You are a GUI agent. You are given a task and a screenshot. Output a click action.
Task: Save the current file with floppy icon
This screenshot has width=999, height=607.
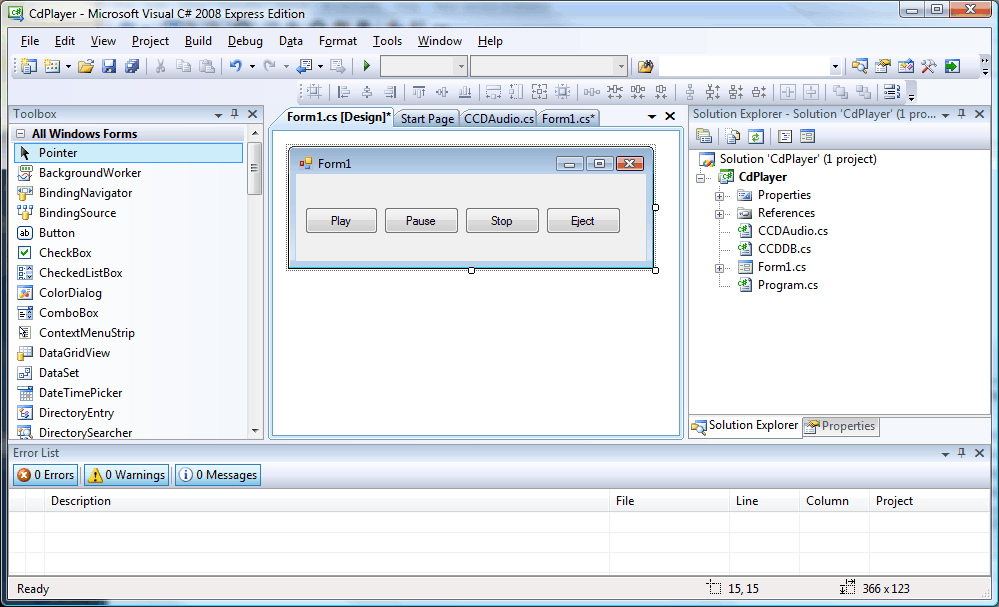(109, 66)
